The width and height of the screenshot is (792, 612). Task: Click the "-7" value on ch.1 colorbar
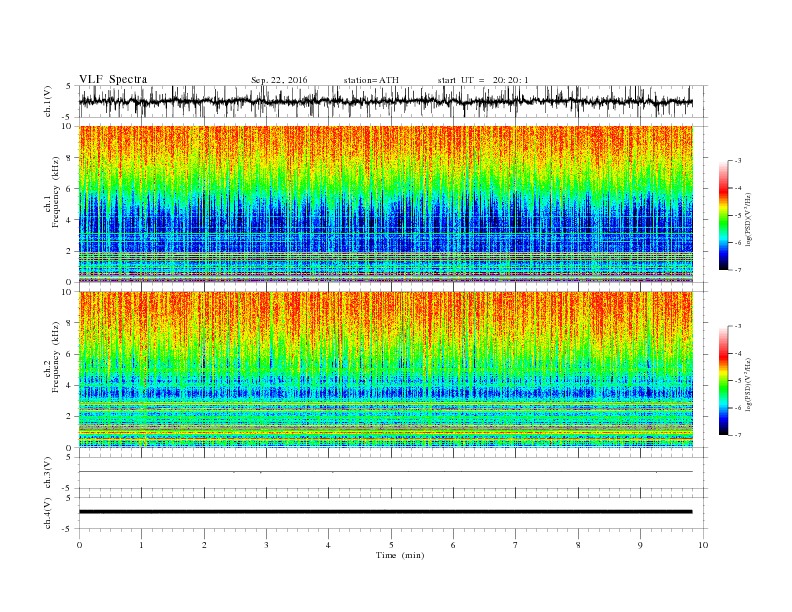[737, 270]
